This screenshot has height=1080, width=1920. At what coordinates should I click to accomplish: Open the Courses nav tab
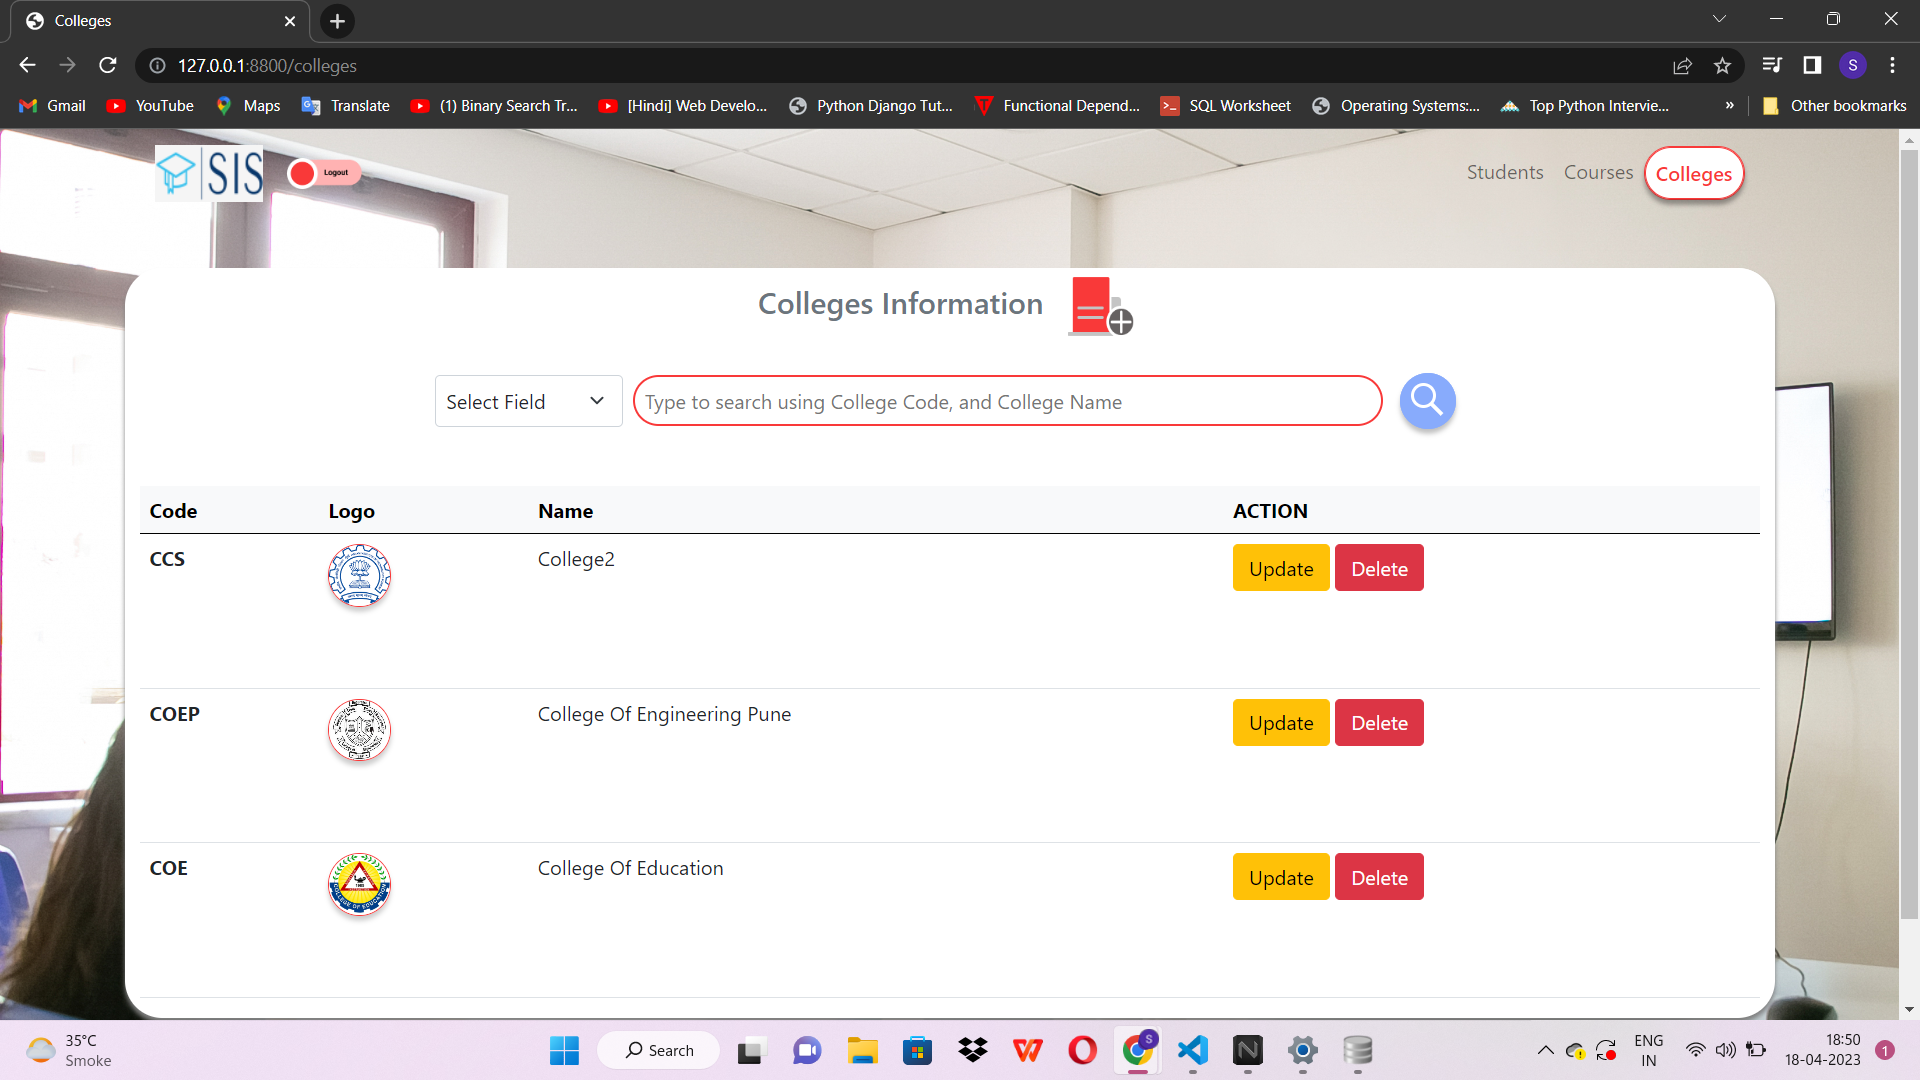click(x=1598, y=172)
